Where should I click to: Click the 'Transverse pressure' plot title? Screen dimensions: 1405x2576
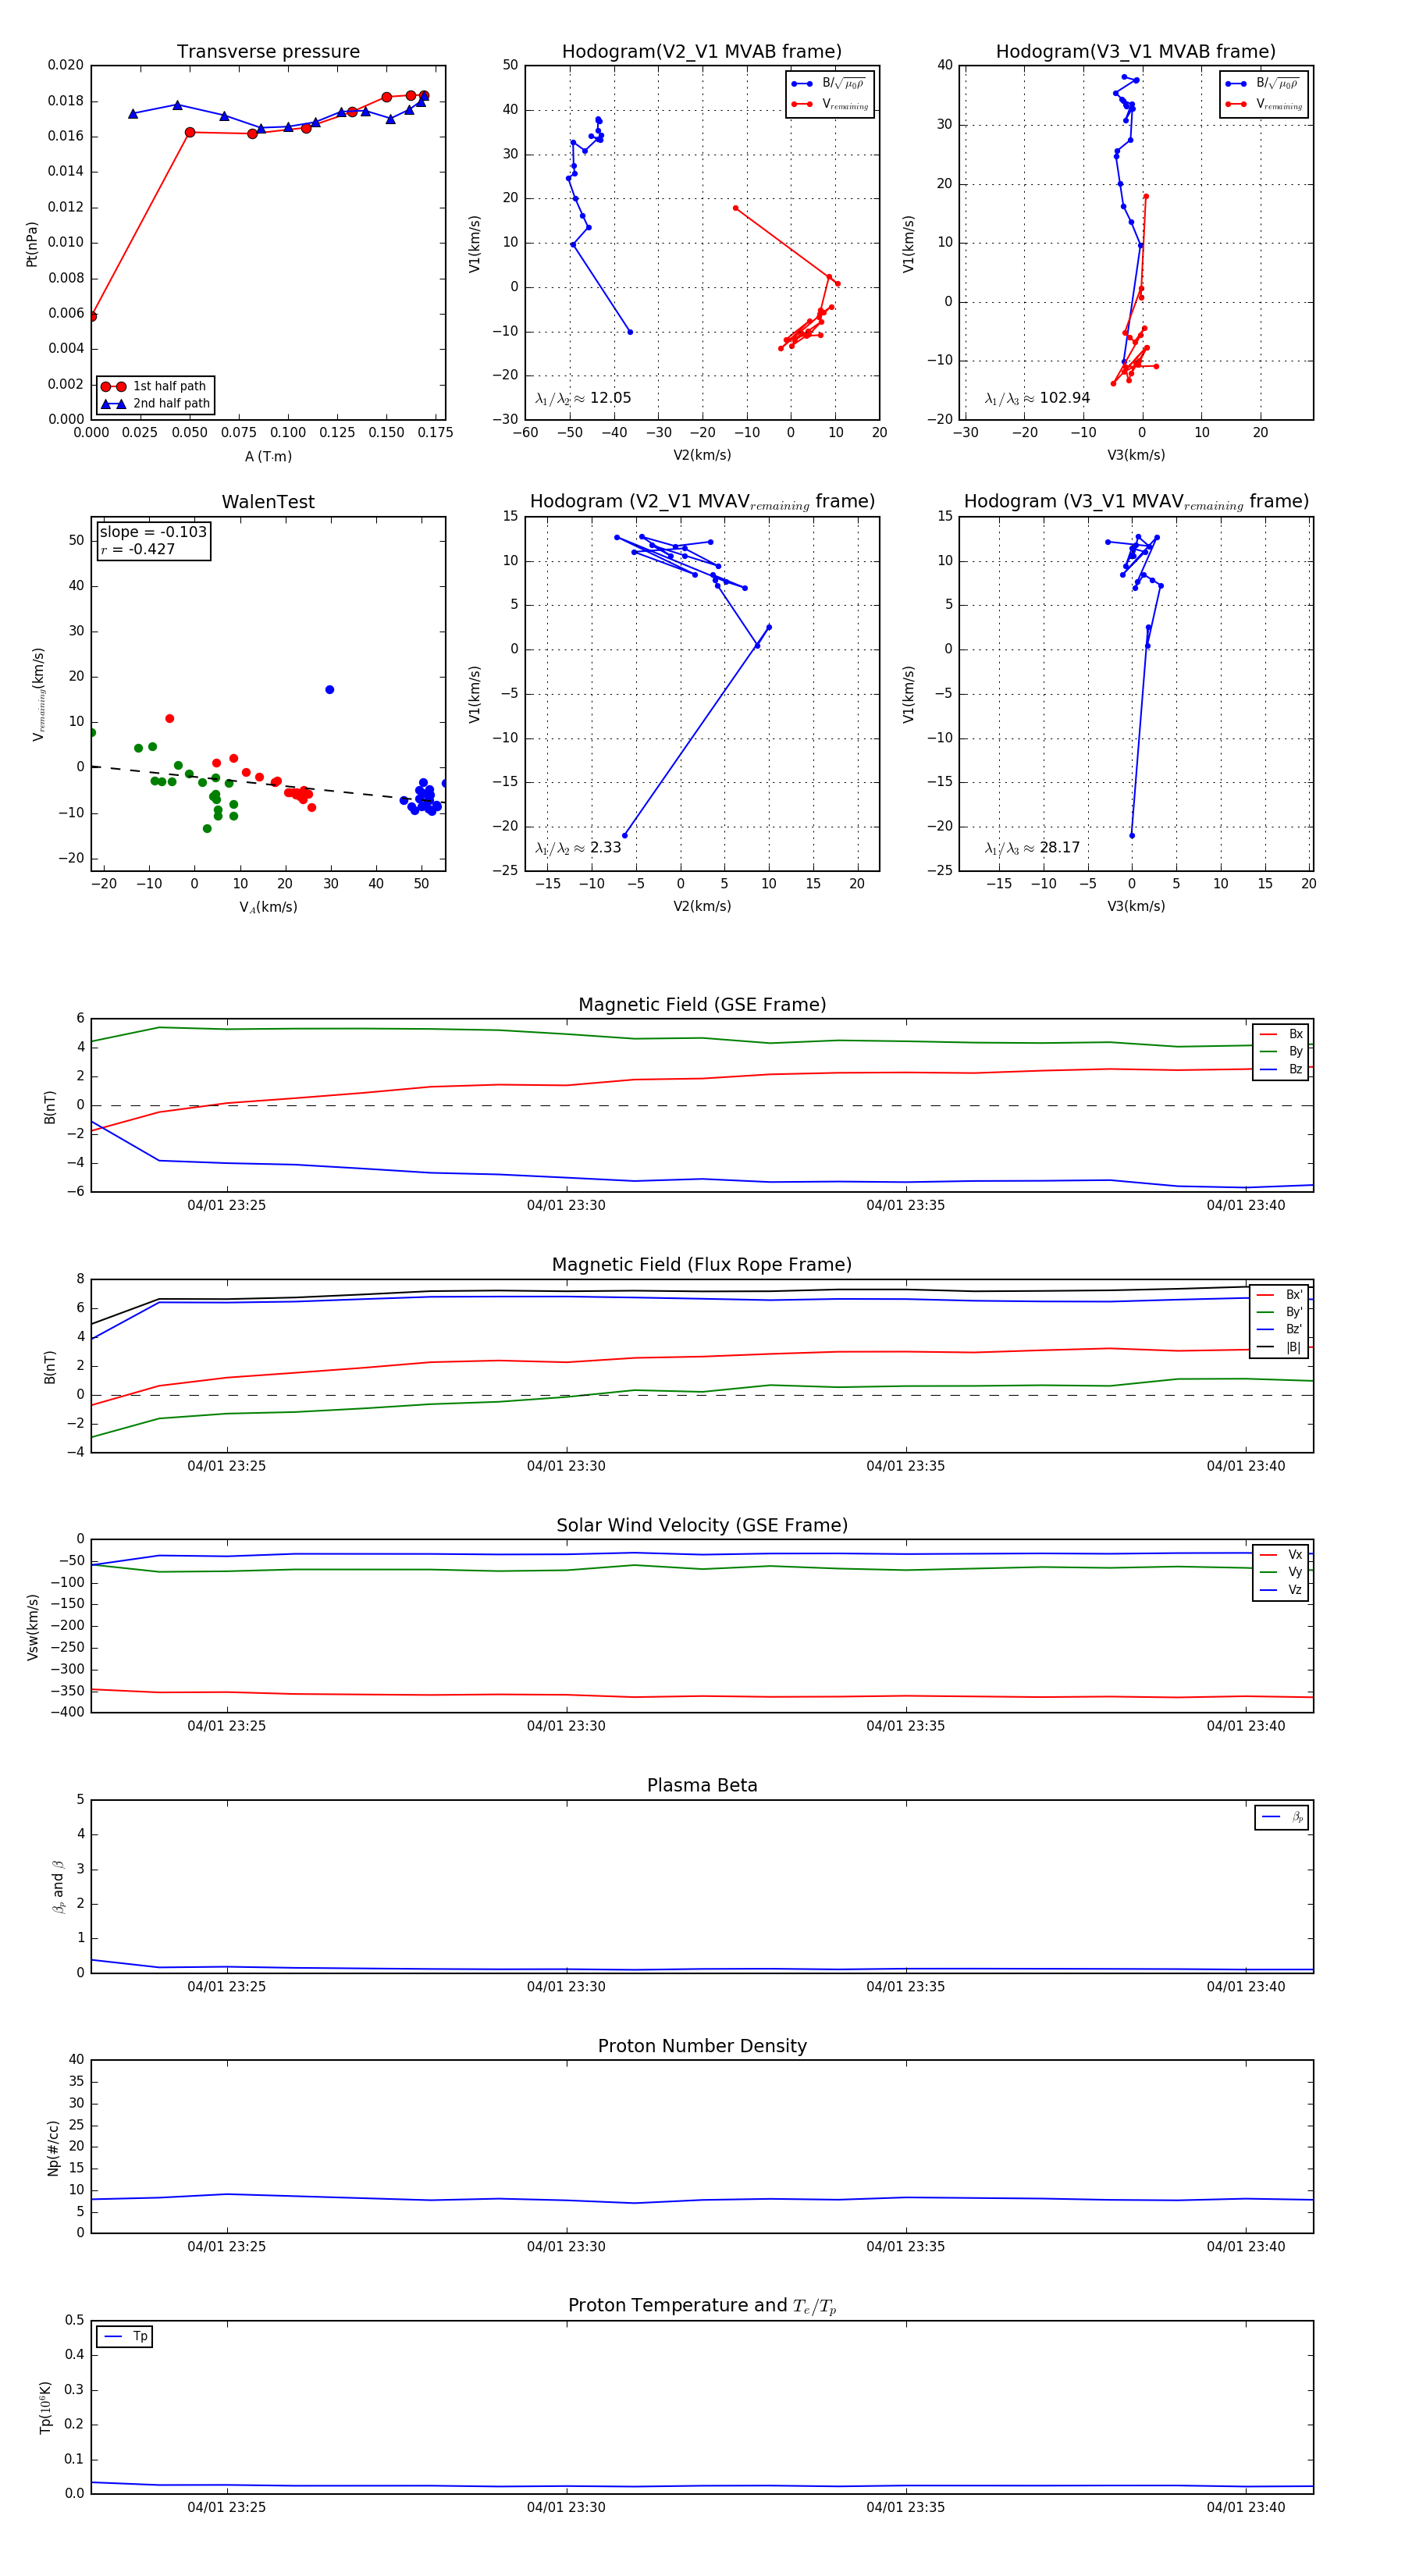268,52
